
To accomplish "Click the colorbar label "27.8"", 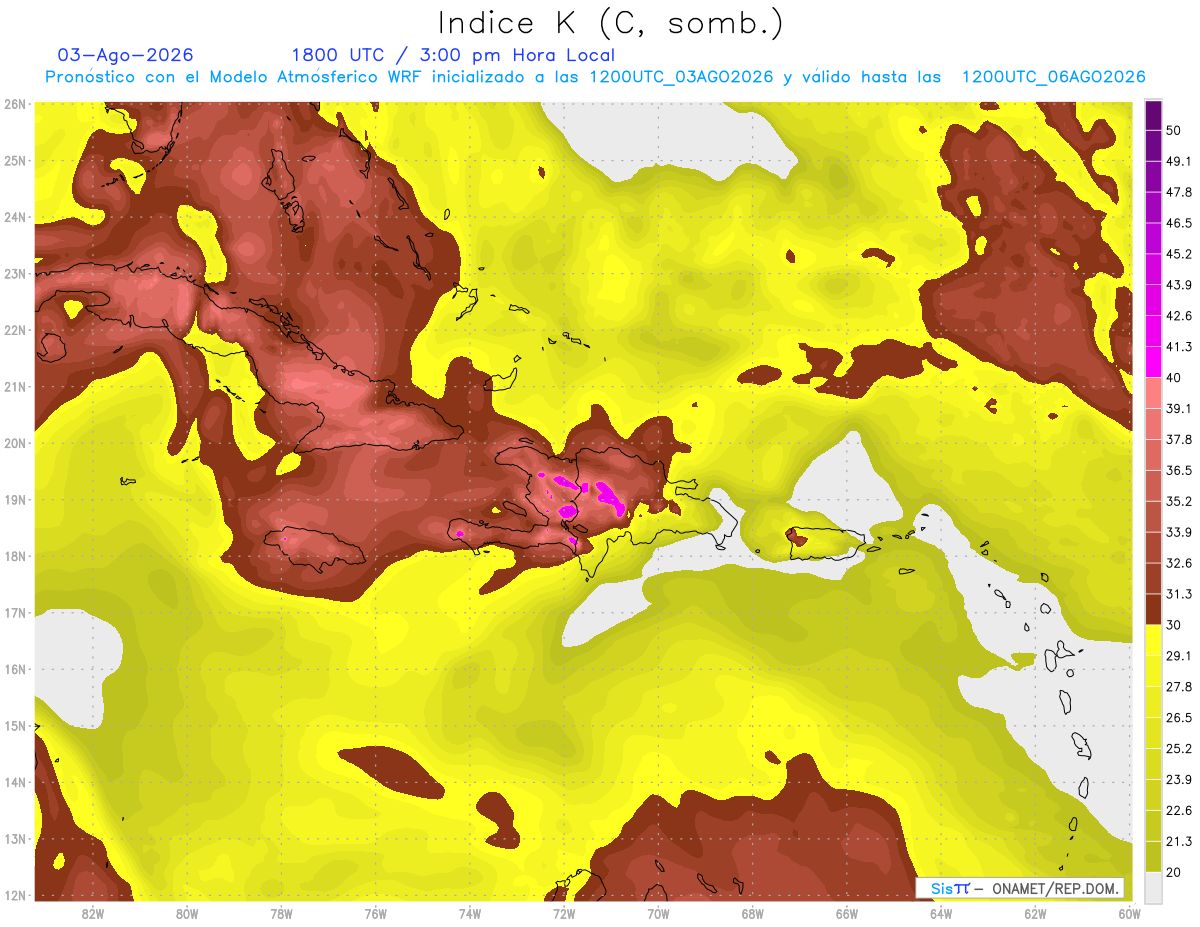I will click(x=1179, y=687).
